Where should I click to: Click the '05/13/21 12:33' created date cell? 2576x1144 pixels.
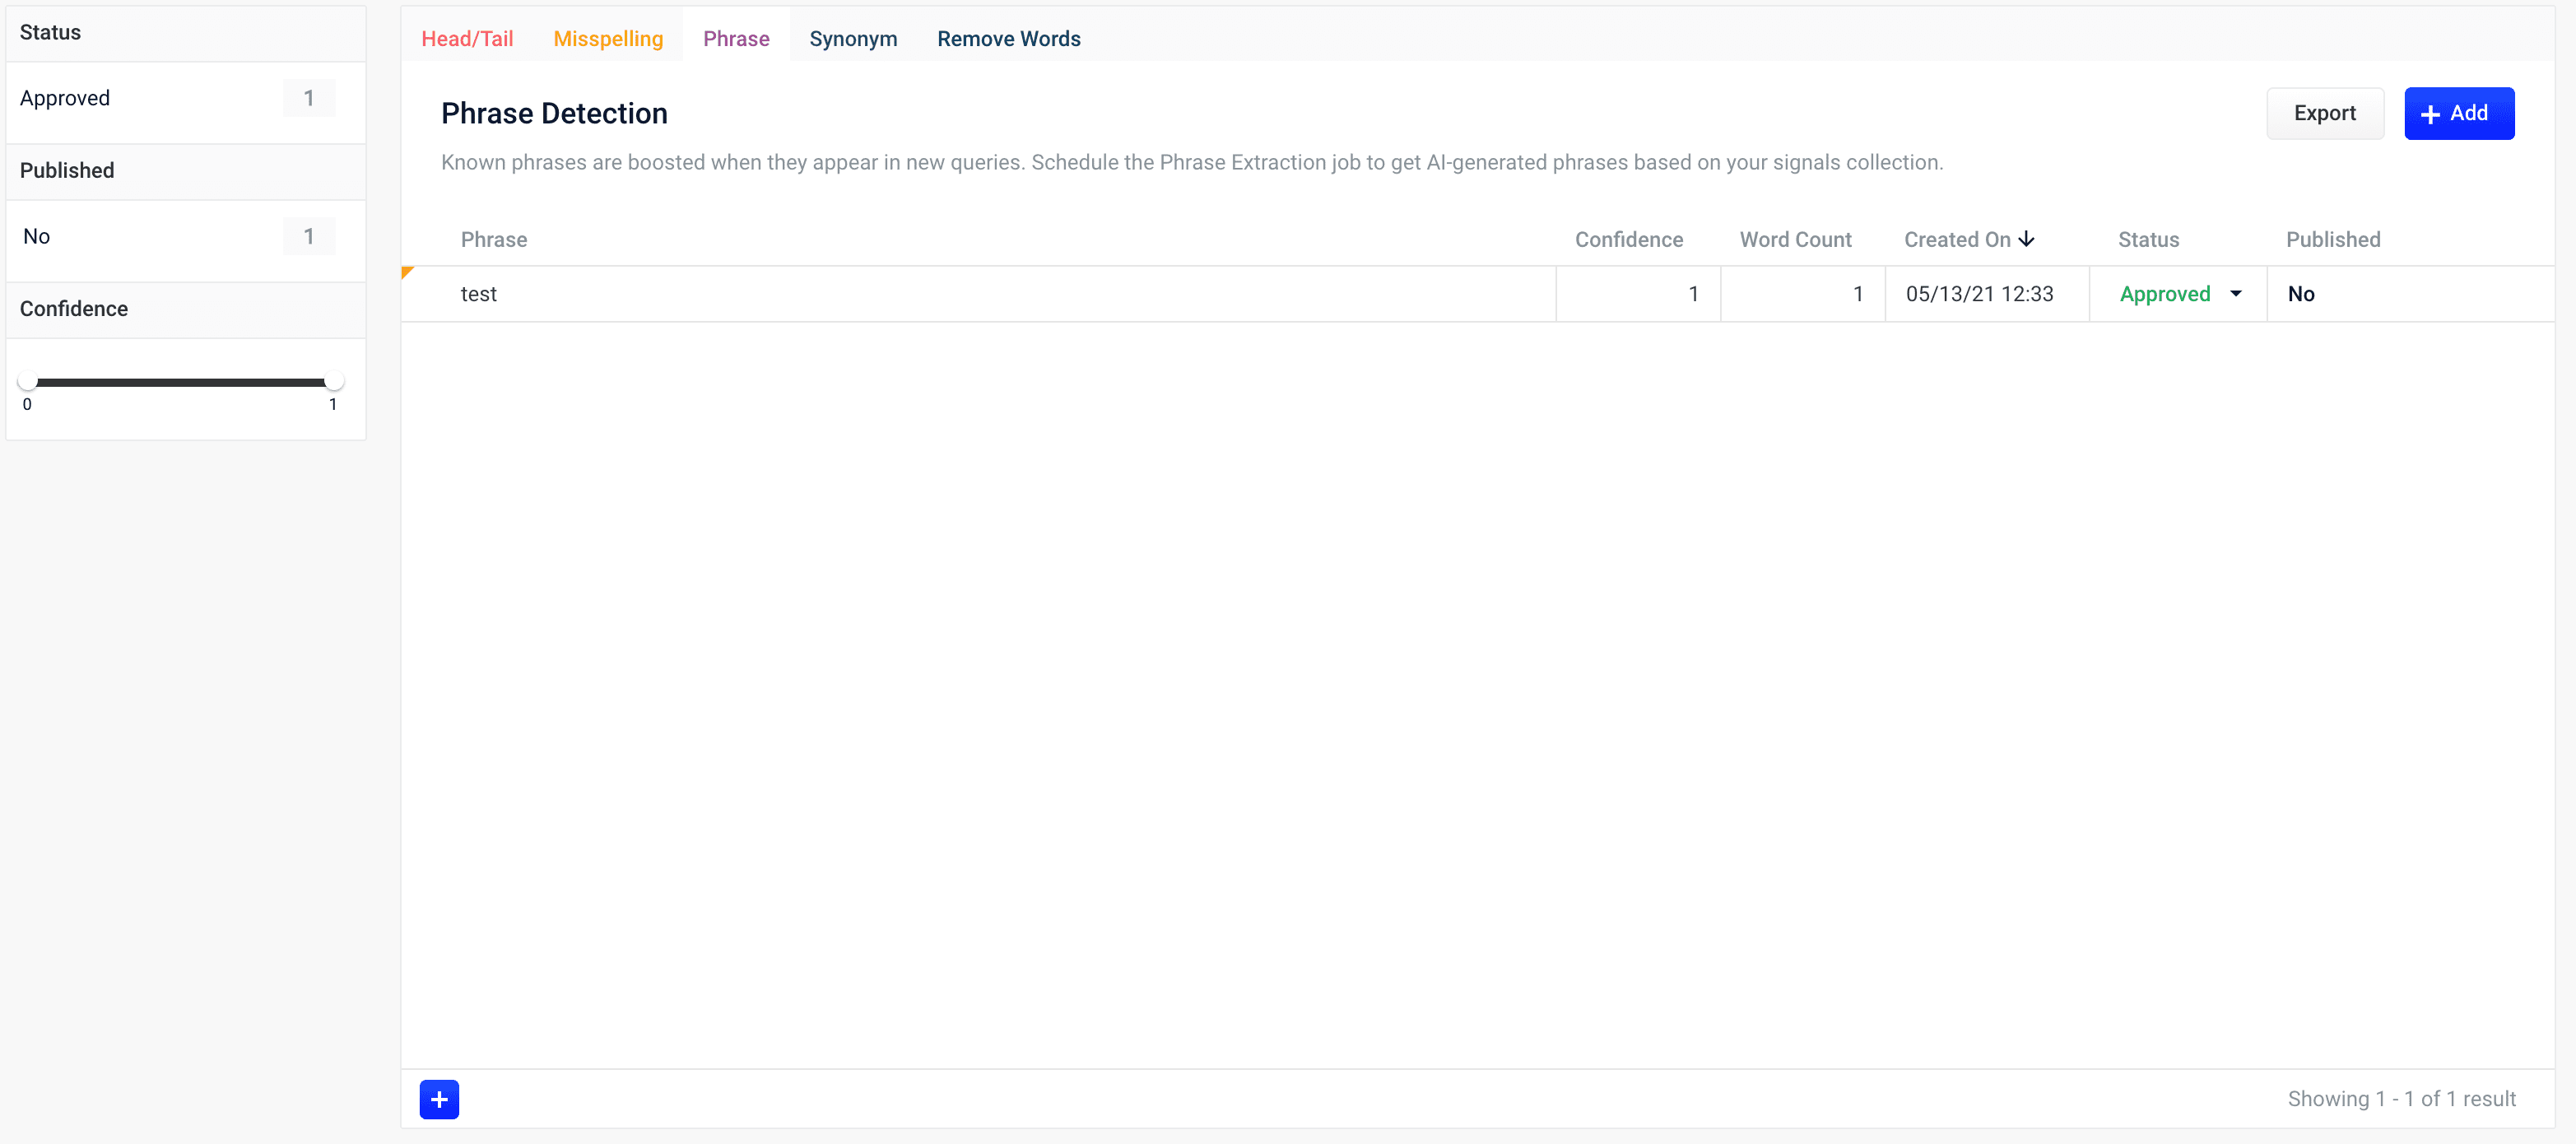tap(1986, 294)
